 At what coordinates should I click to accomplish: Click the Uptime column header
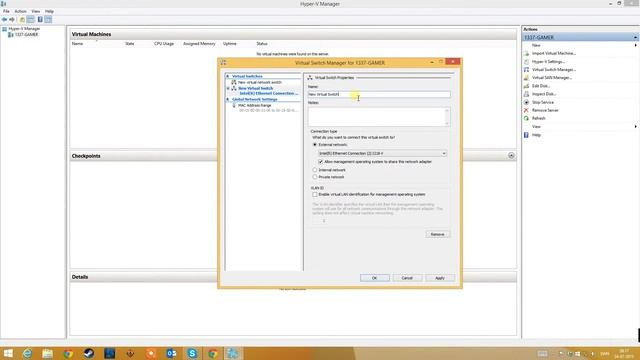pyautogui.click(x=230, y=44)
